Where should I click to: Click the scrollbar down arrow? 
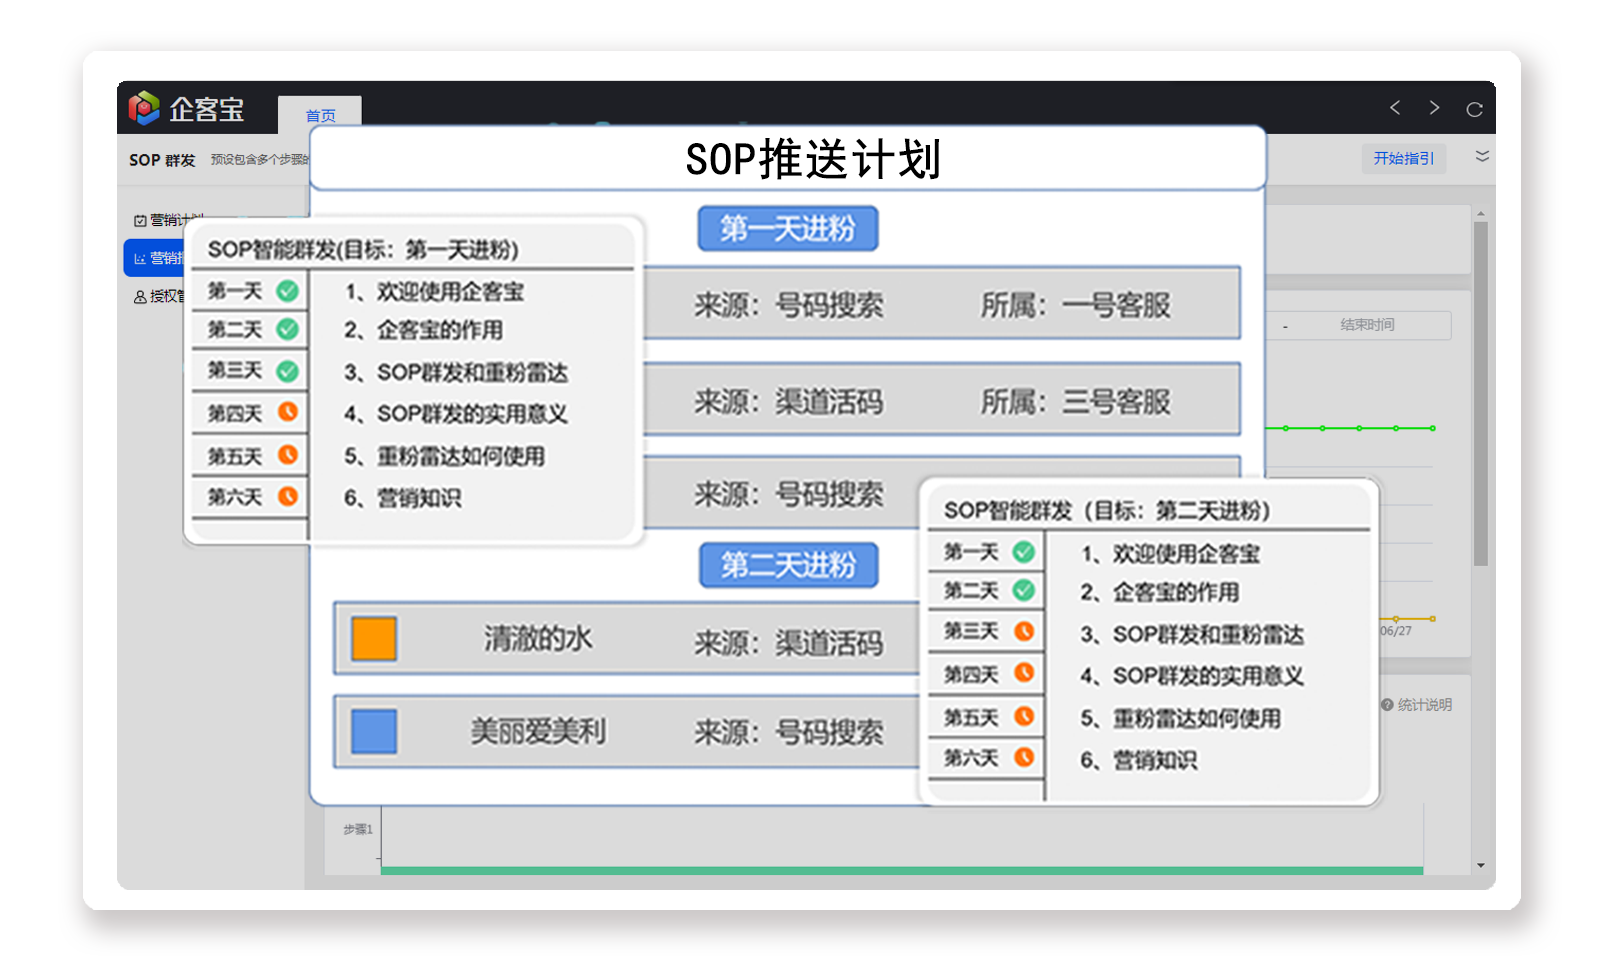pos(1480,866)
